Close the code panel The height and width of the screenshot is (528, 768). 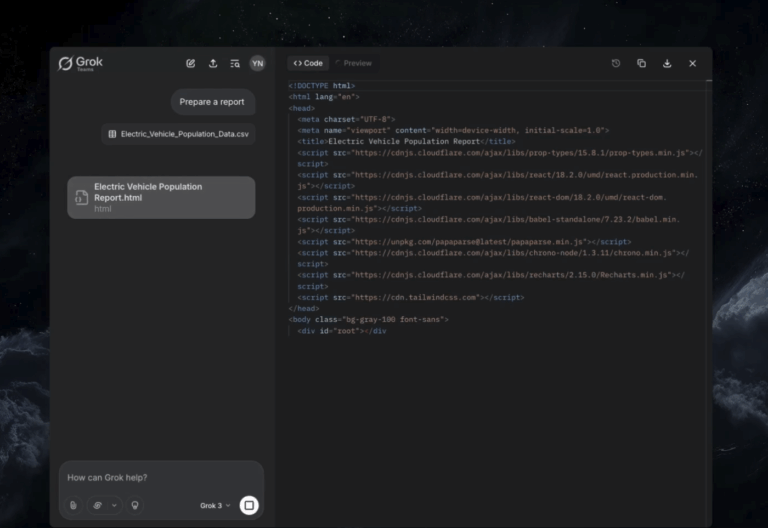(692, 63)
